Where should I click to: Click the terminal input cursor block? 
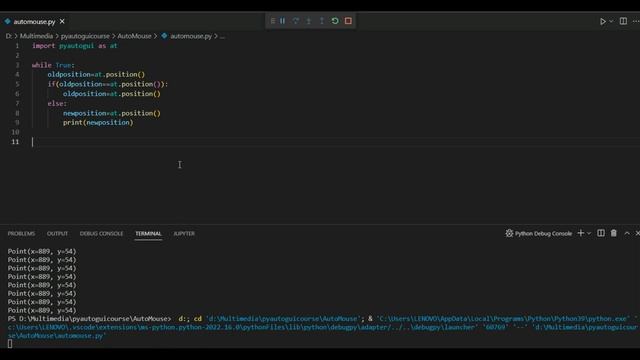[10, 344]
